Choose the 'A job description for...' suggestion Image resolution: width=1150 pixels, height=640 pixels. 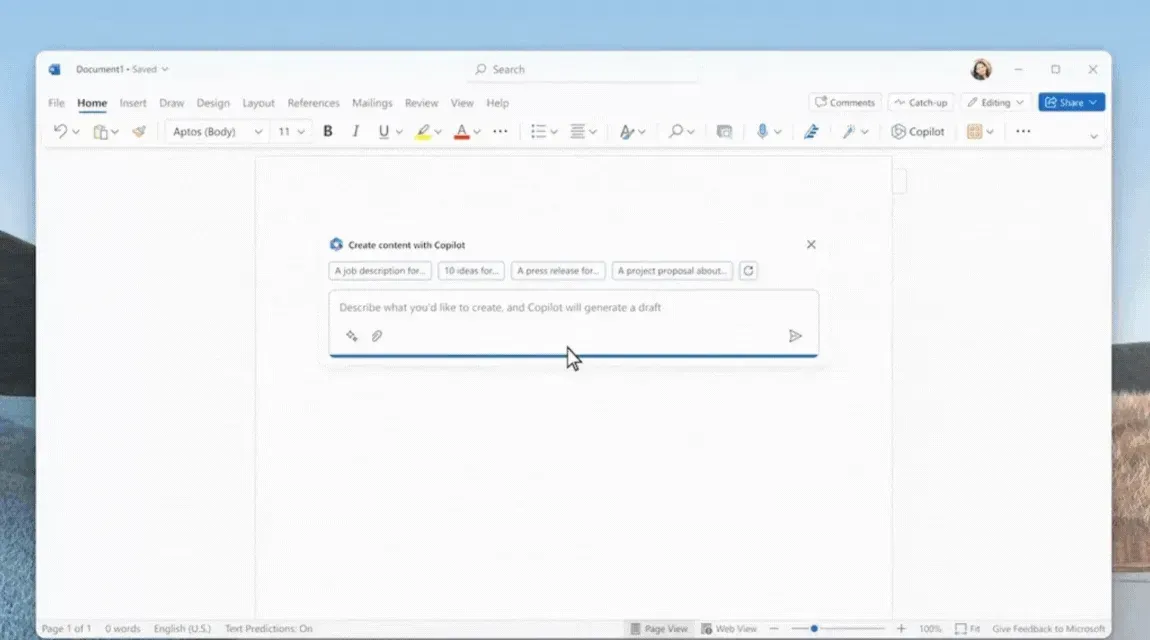[x=380, y=271]
